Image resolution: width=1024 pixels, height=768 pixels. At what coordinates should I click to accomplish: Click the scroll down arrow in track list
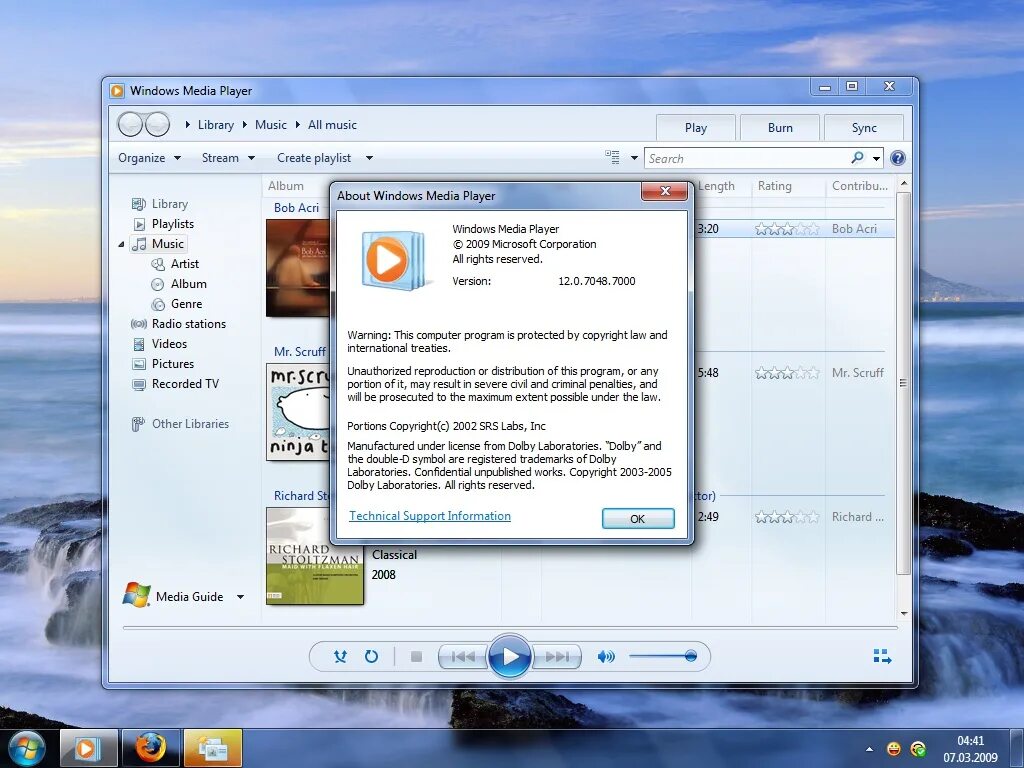point(904,613)
